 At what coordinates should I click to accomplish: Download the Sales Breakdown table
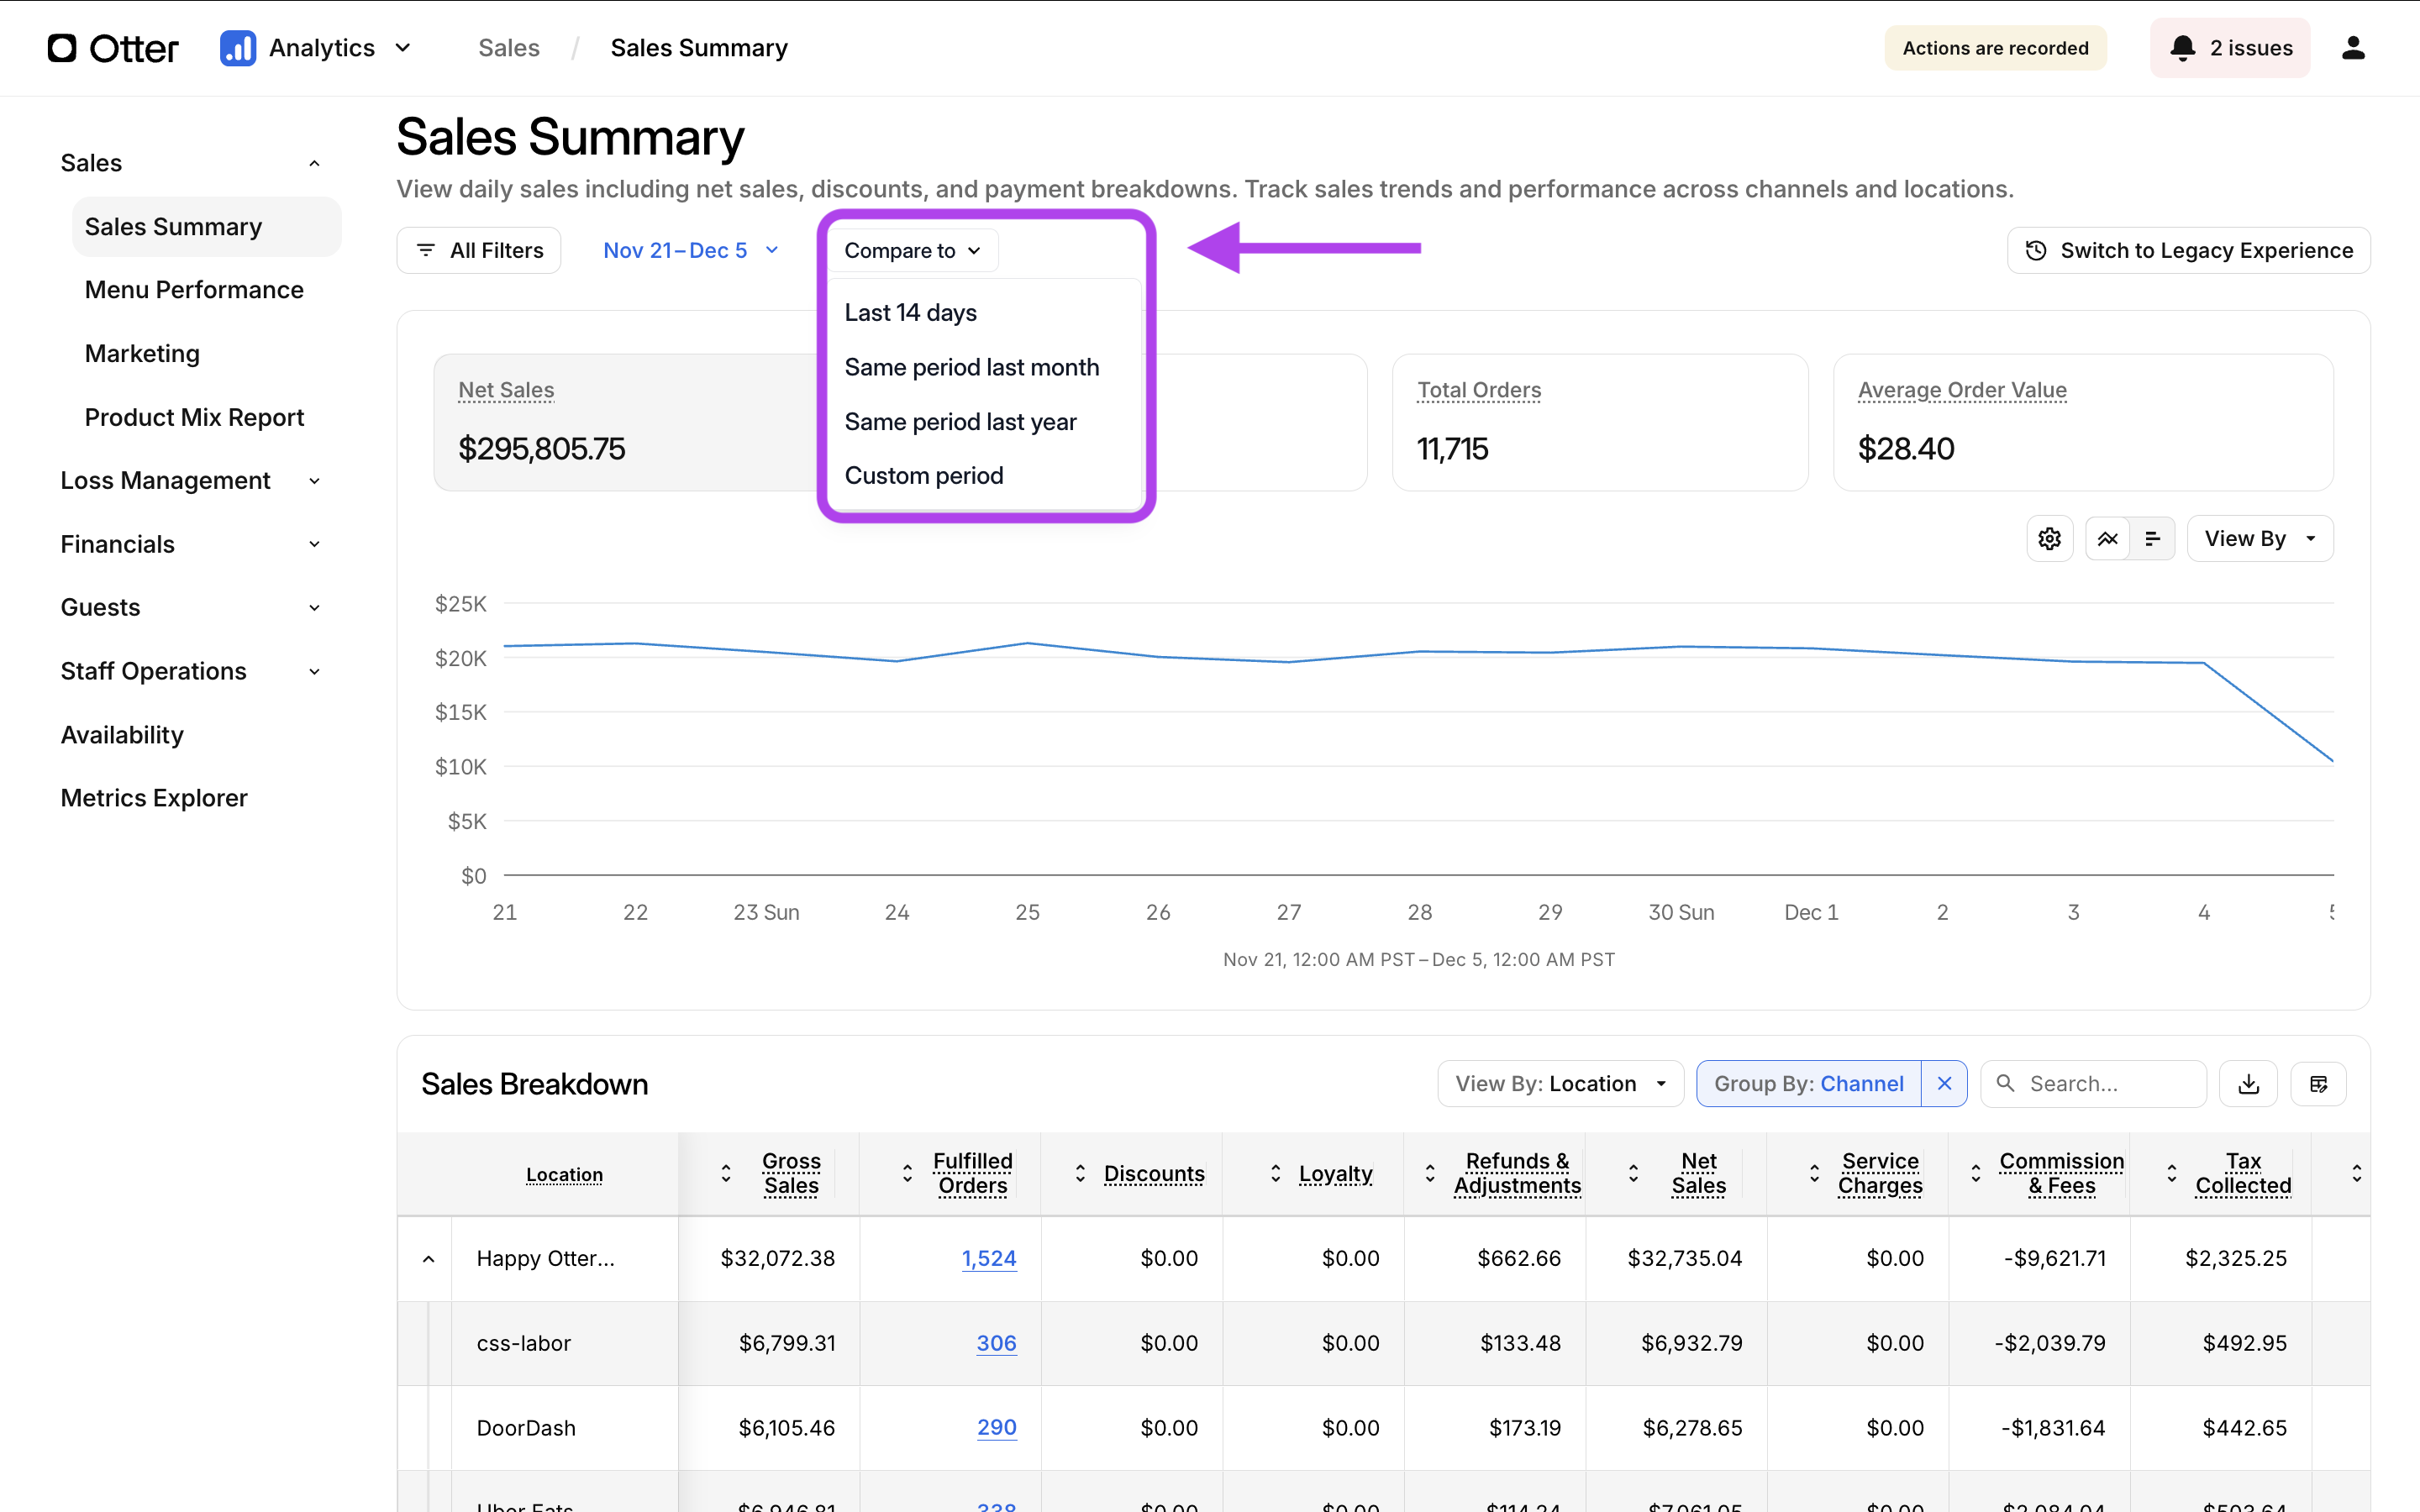click(2248, 1084)
